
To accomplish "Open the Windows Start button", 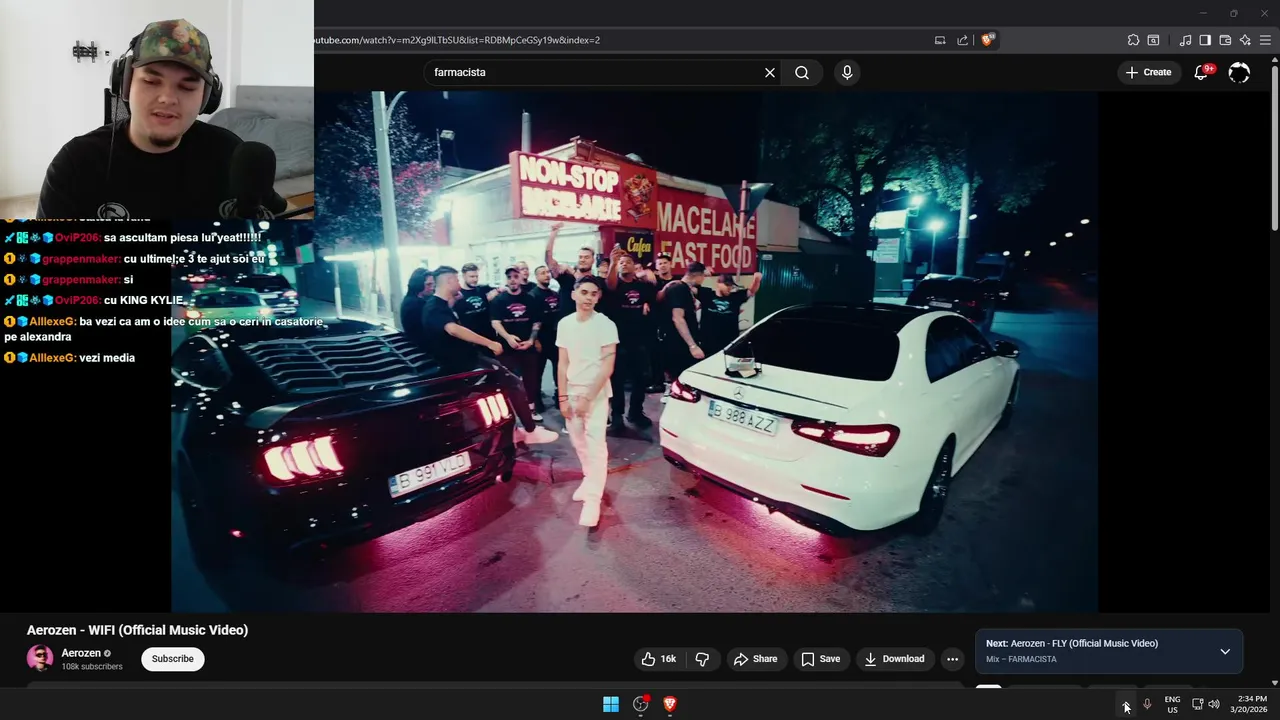I will [x=611, y=704].
